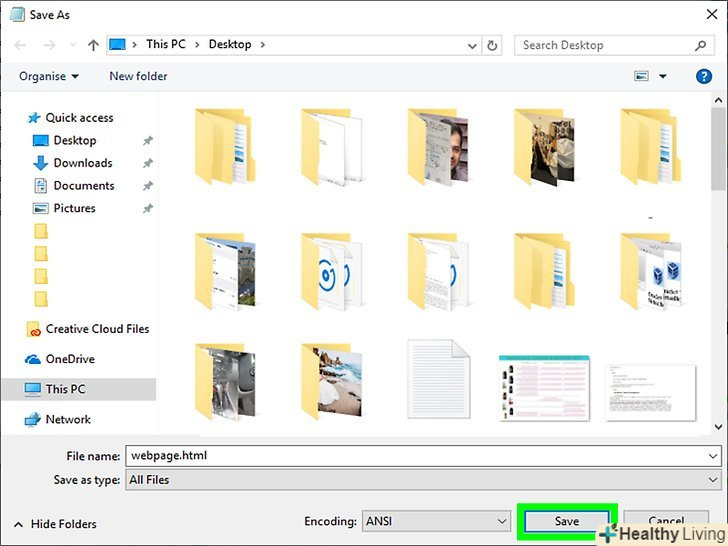Open the File name dropdown arrow

(713, 456)
